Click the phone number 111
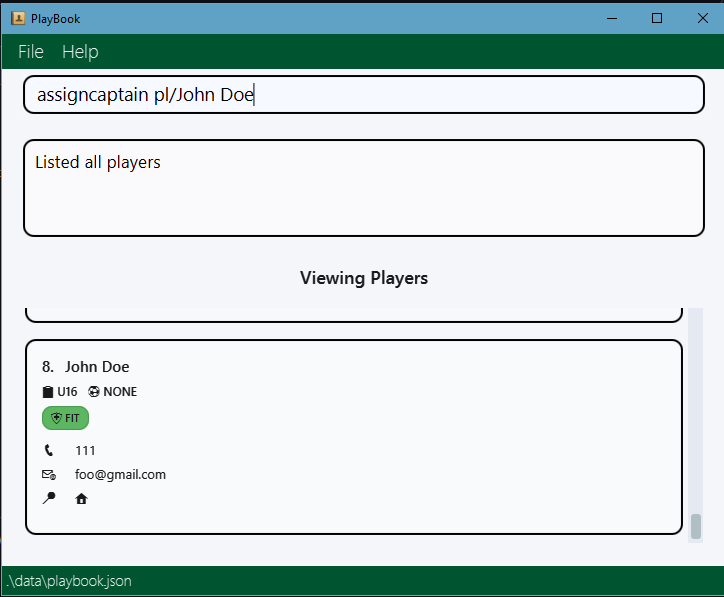This screenshot has height=597, width=724. click(x=85, y=451)
